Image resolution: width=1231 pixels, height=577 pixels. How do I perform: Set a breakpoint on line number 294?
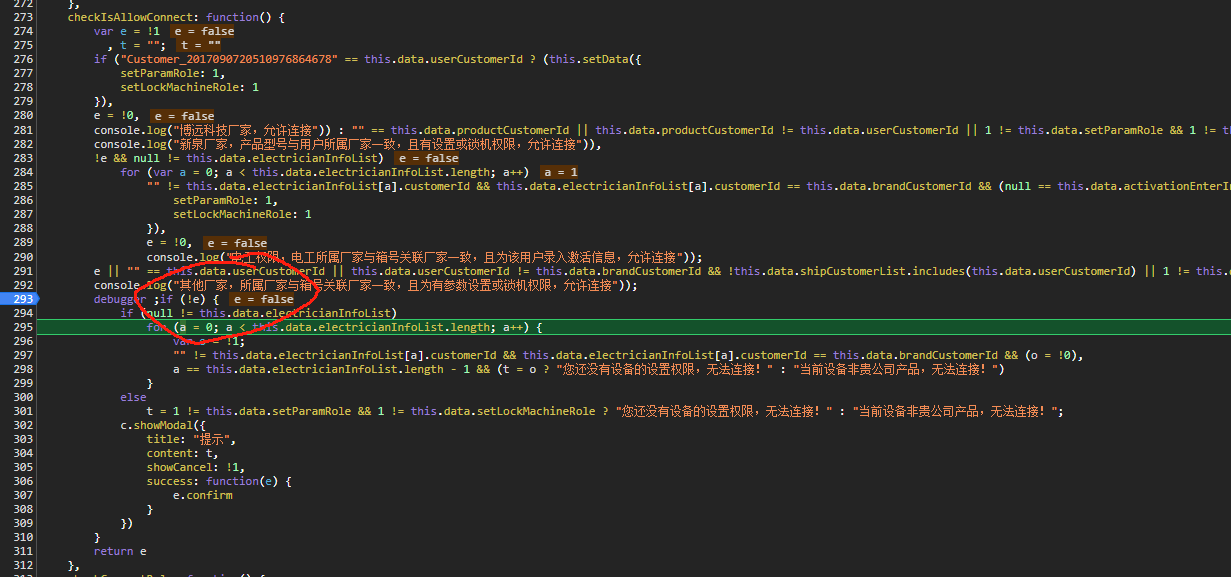pos(22,313)
